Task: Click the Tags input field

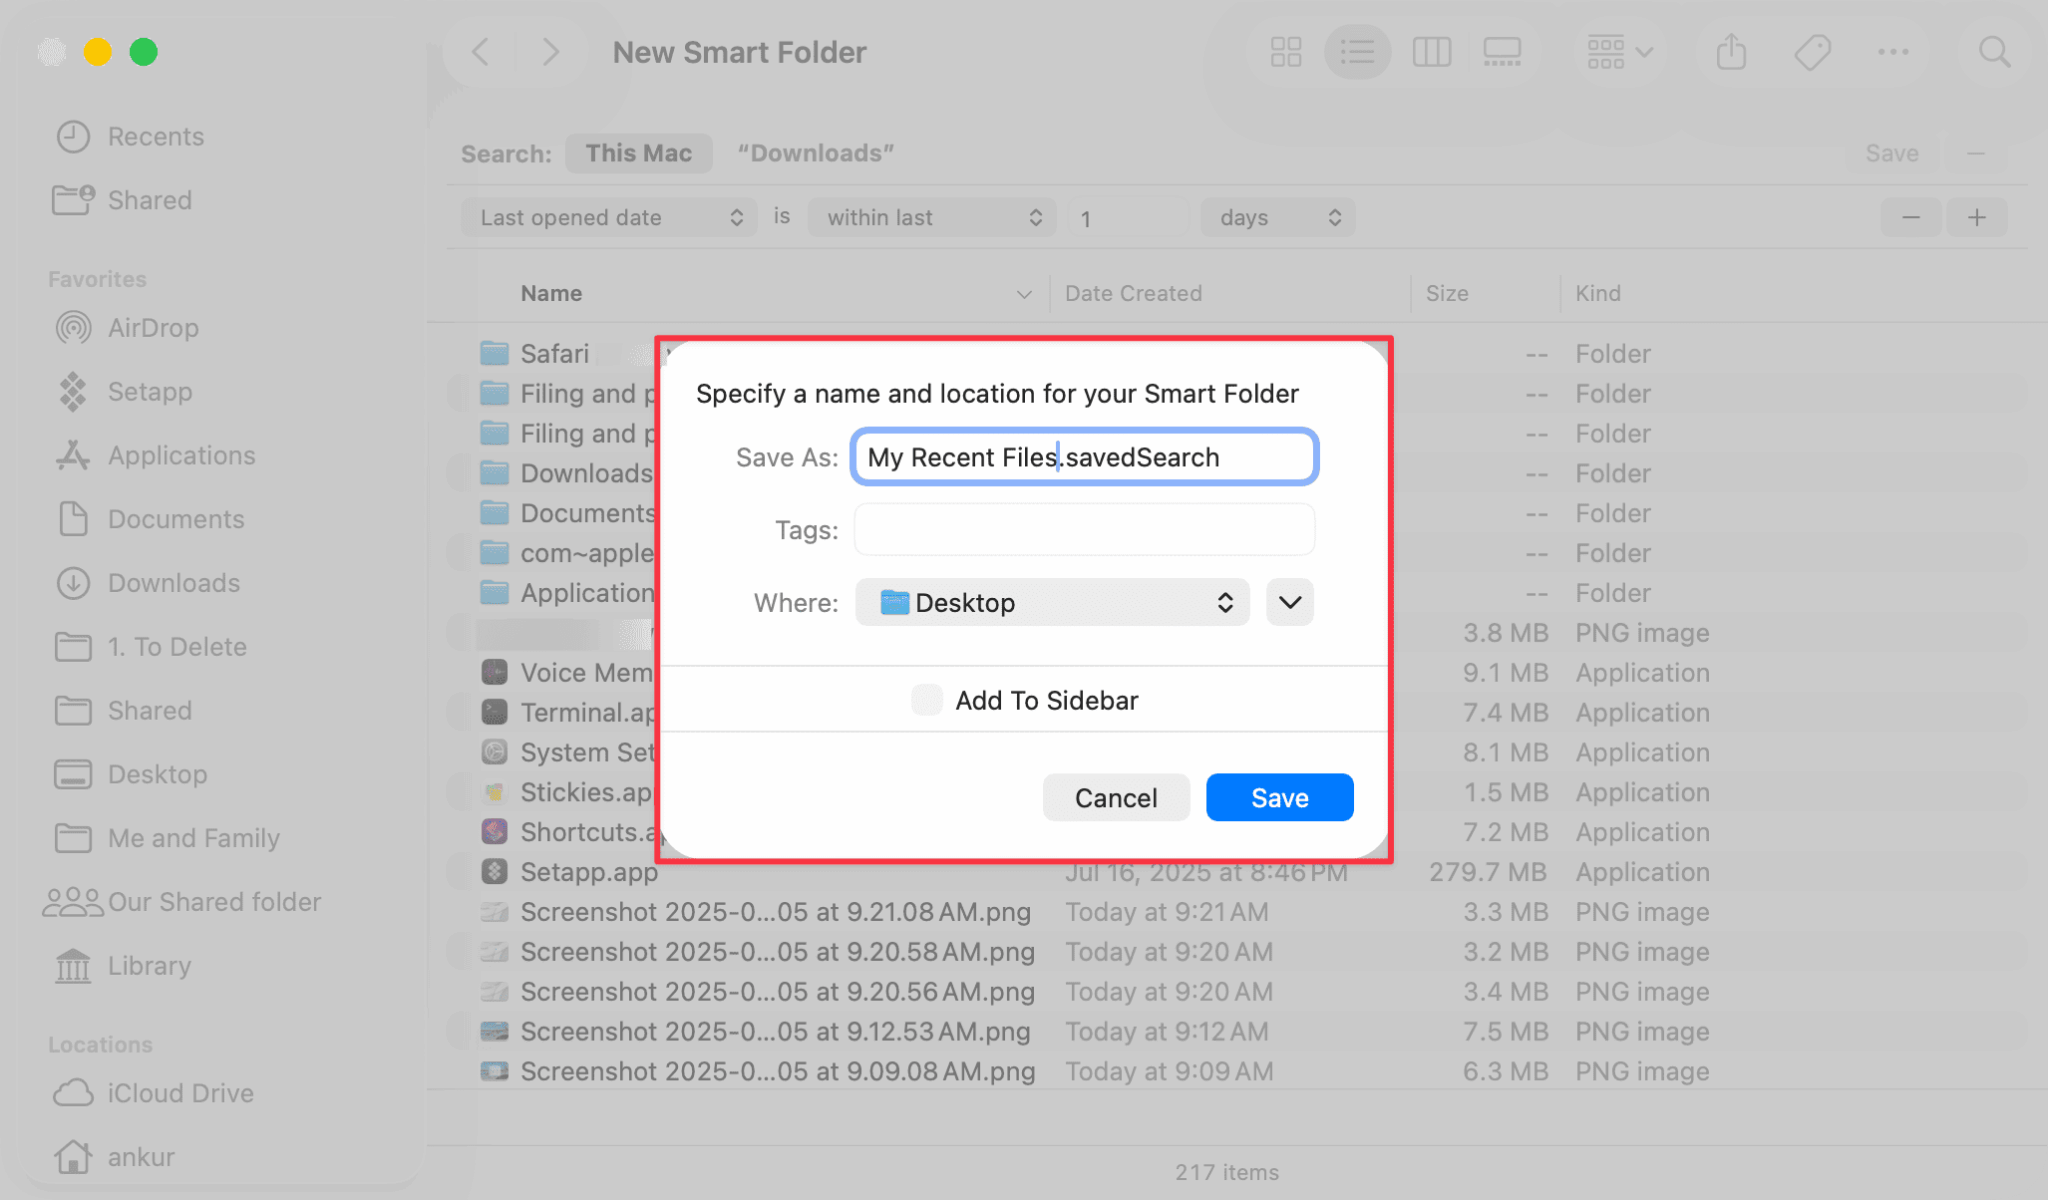Action: point(1085,529)
